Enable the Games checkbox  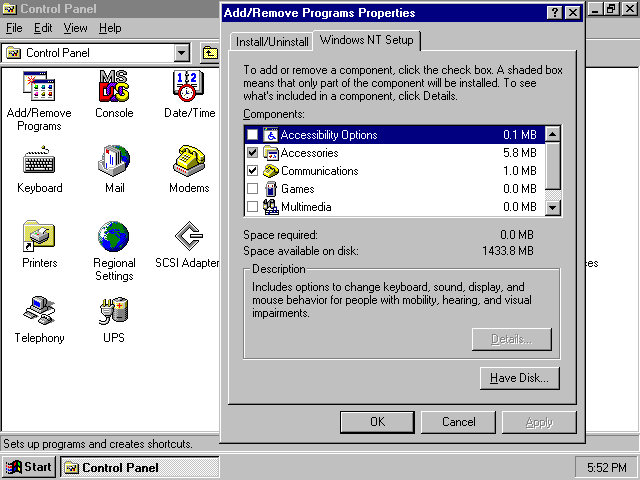pyautogui.click(x=252, y=189)
